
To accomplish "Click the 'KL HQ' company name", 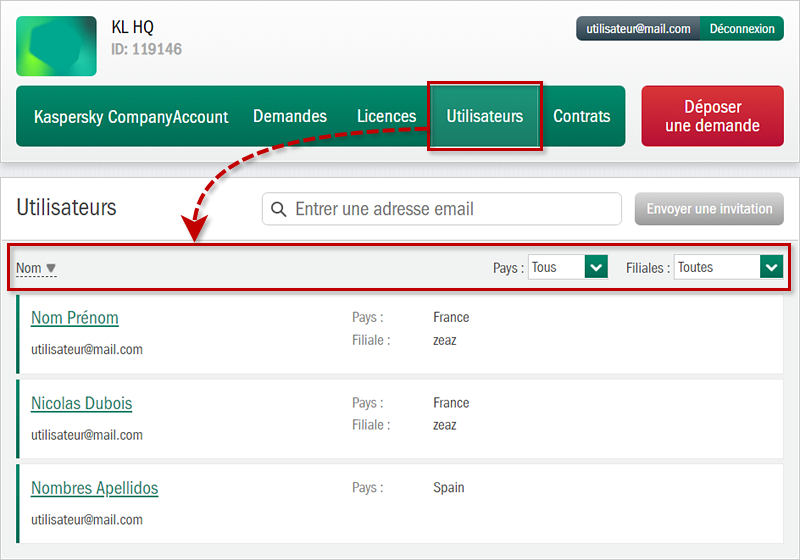I will [132, 27].
